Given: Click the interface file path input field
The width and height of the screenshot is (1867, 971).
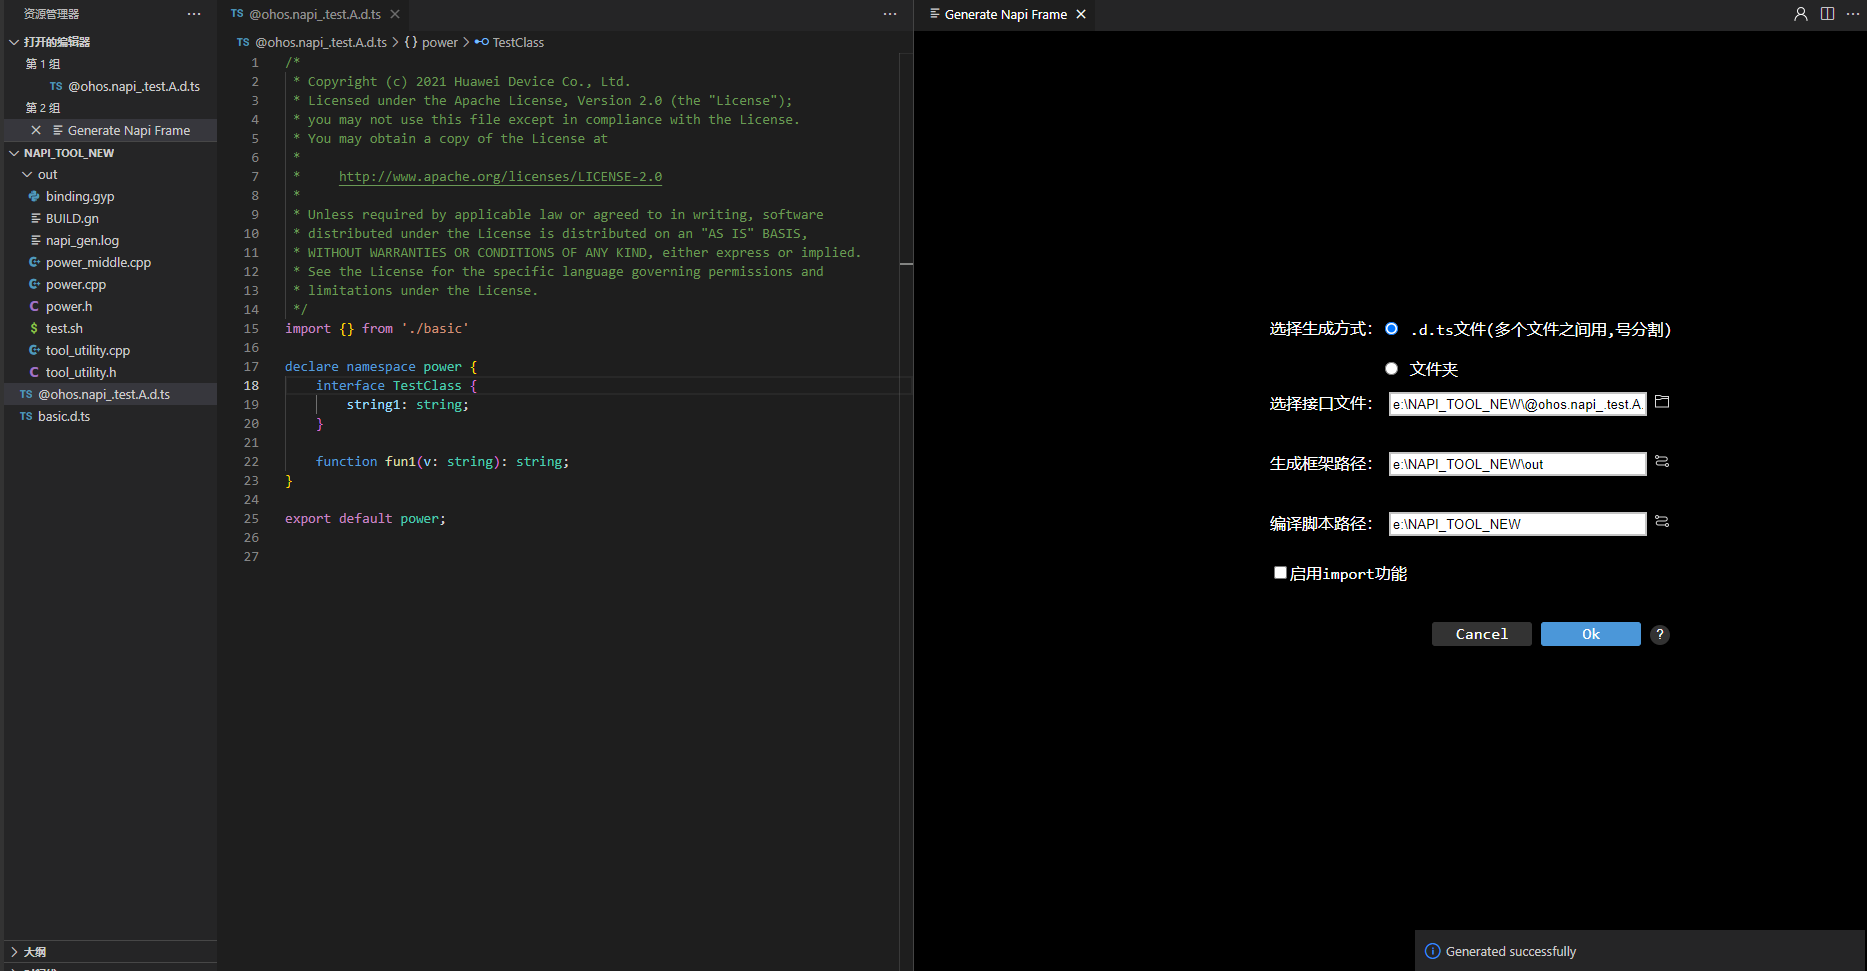Looking at the screenshot, I should pos(1517,404).
